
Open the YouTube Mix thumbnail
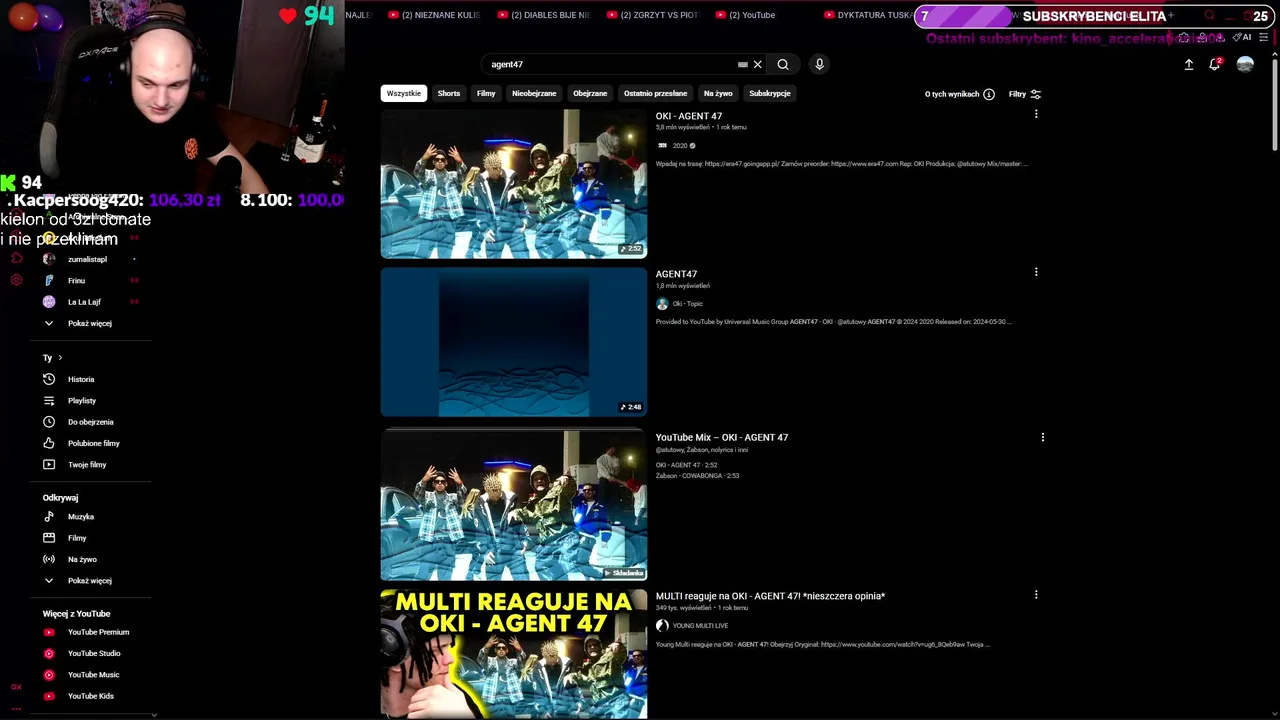point(514,505)
